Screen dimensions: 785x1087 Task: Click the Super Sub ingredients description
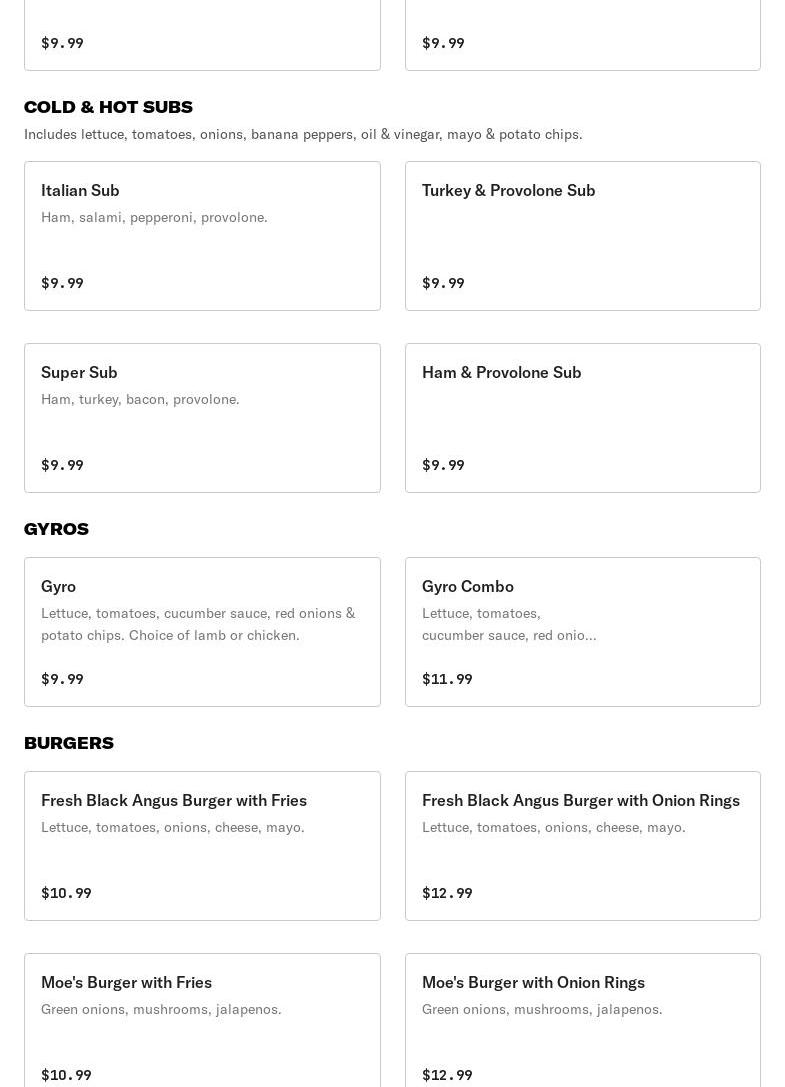coord(140,399)
